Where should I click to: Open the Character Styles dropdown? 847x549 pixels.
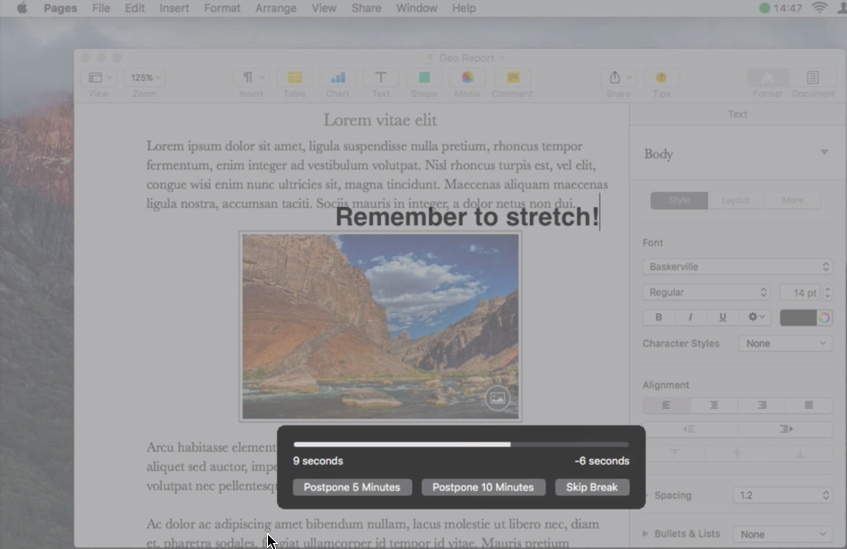point(785,343)
